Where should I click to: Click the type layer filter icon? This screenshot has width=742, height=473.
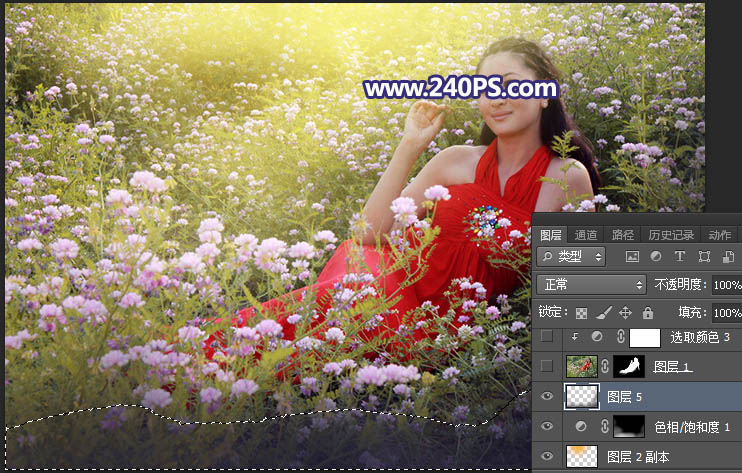680,257
